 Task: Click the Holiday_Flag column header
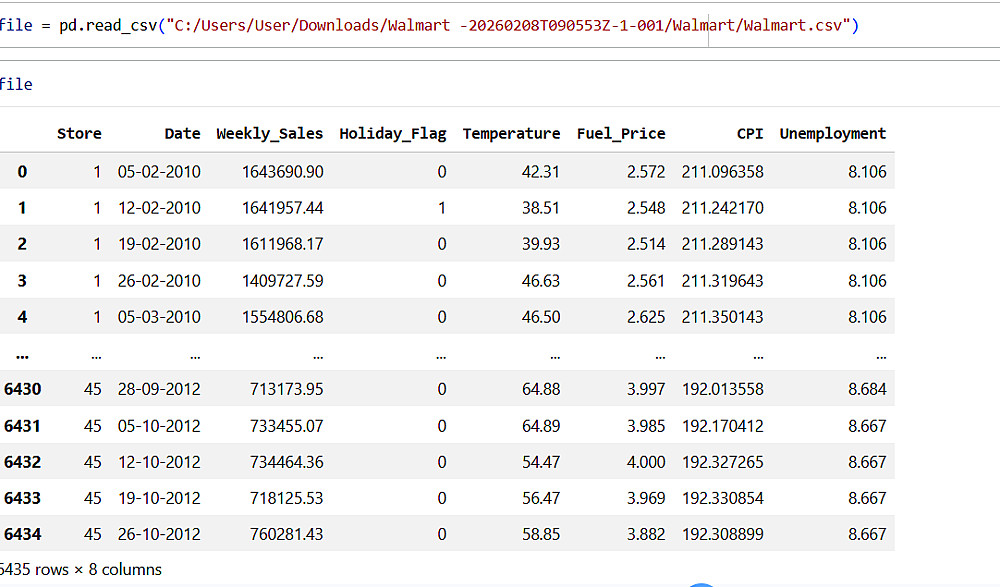click(x=392, y=134)
